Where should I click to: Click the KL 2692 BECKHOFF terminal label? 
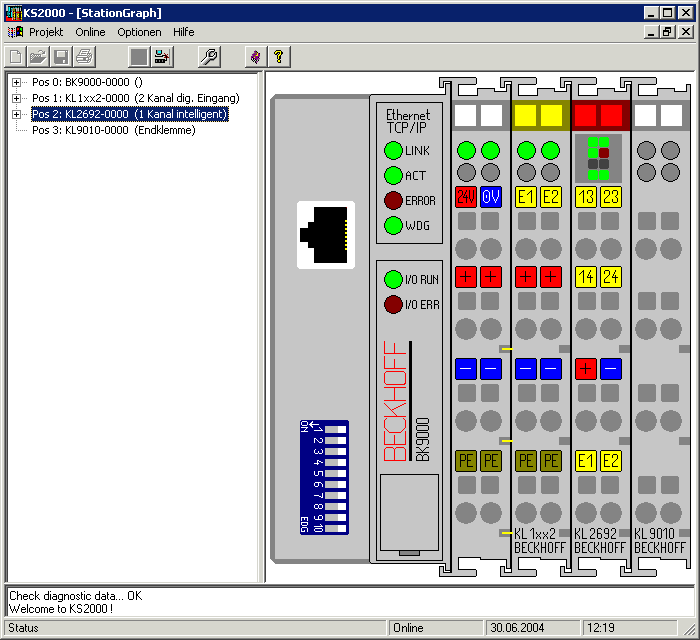point(600,540)
